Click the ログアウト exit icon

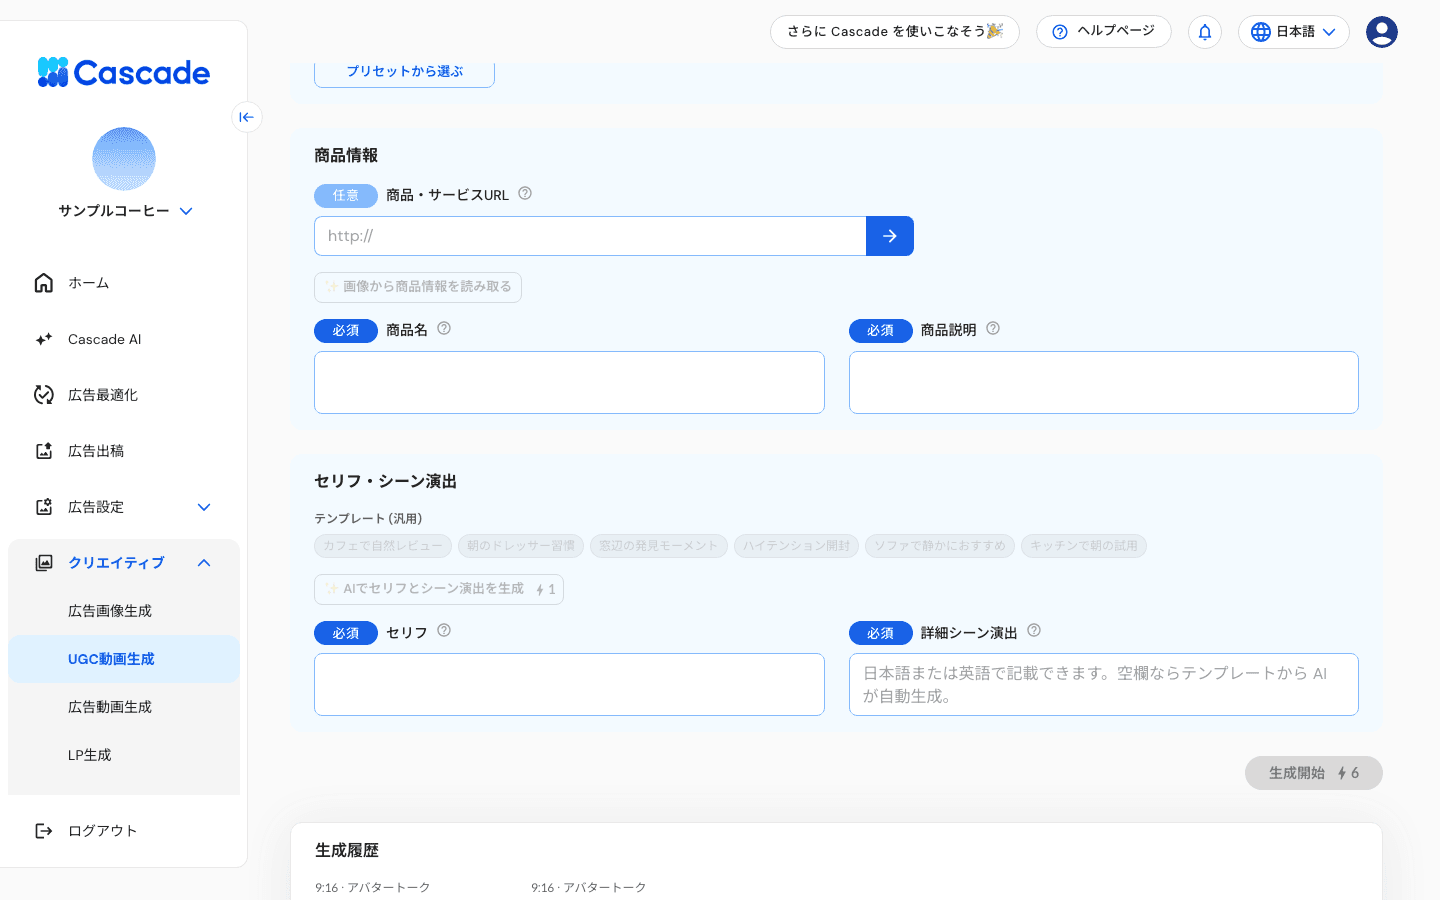coord(44,831)
